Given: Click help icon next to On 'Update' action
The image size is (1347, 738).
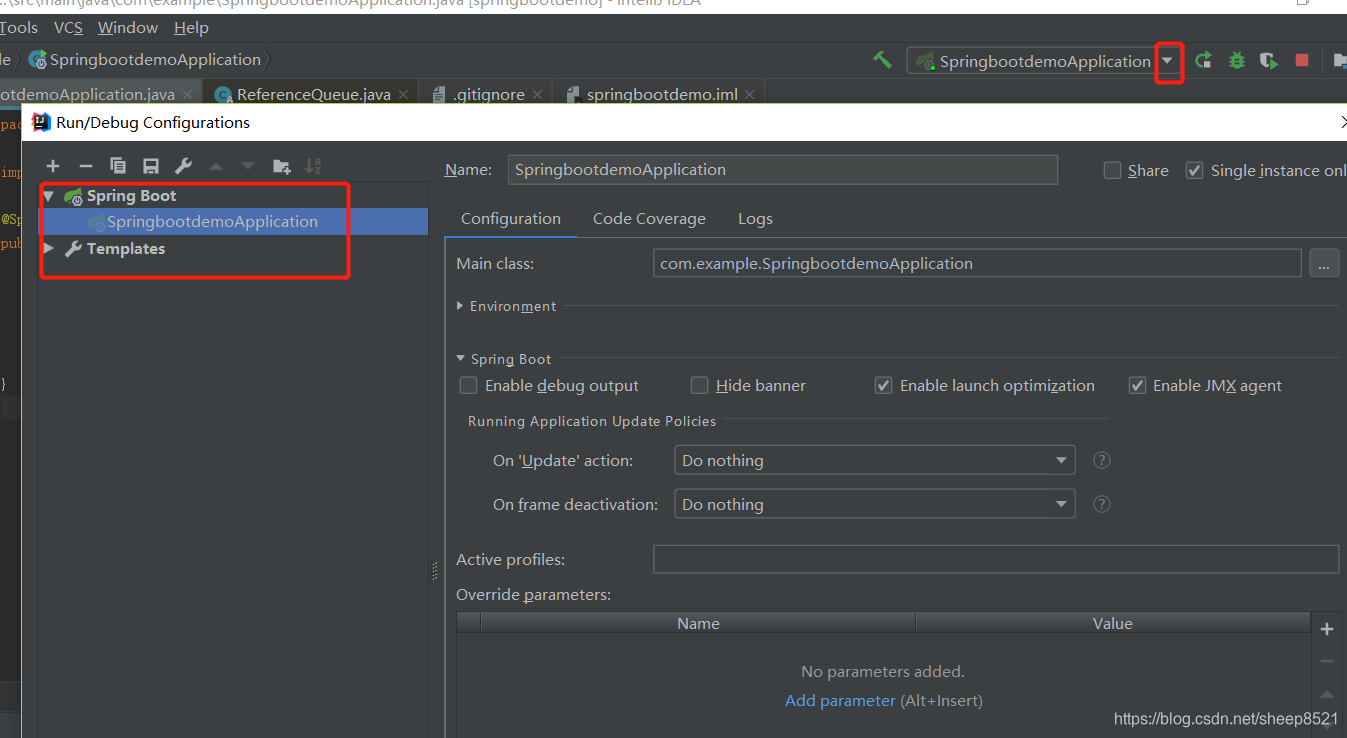Looking at the screenshot, I should coord(1102,460).
